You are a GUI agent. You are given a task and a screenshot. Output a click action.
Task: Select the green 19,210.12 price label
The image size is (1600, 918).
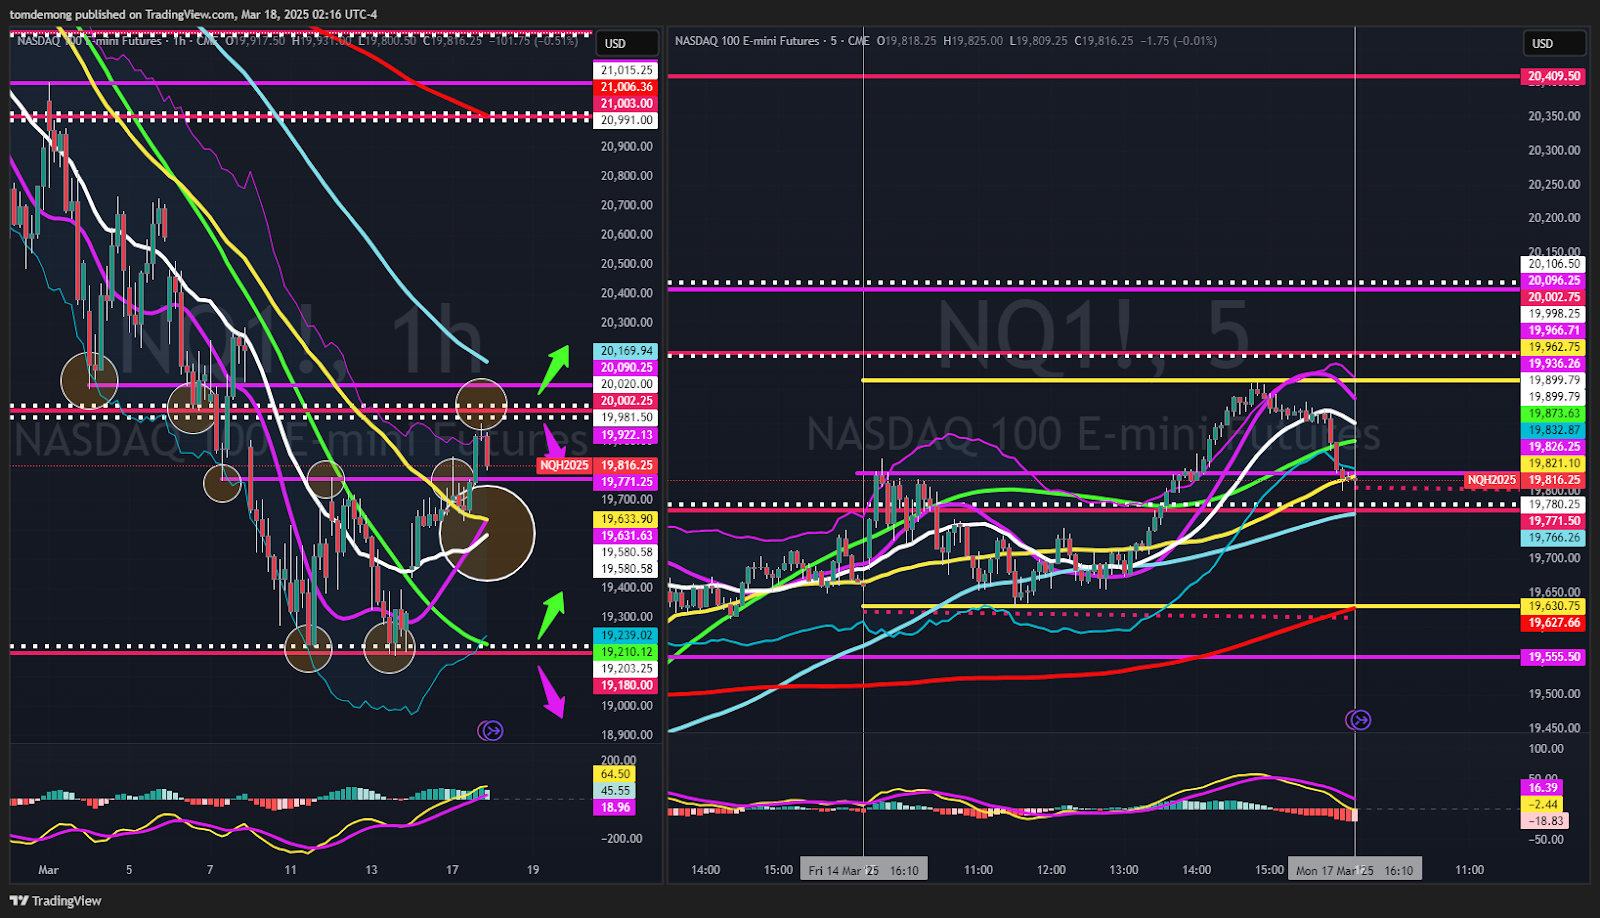(x=627, y=652)
